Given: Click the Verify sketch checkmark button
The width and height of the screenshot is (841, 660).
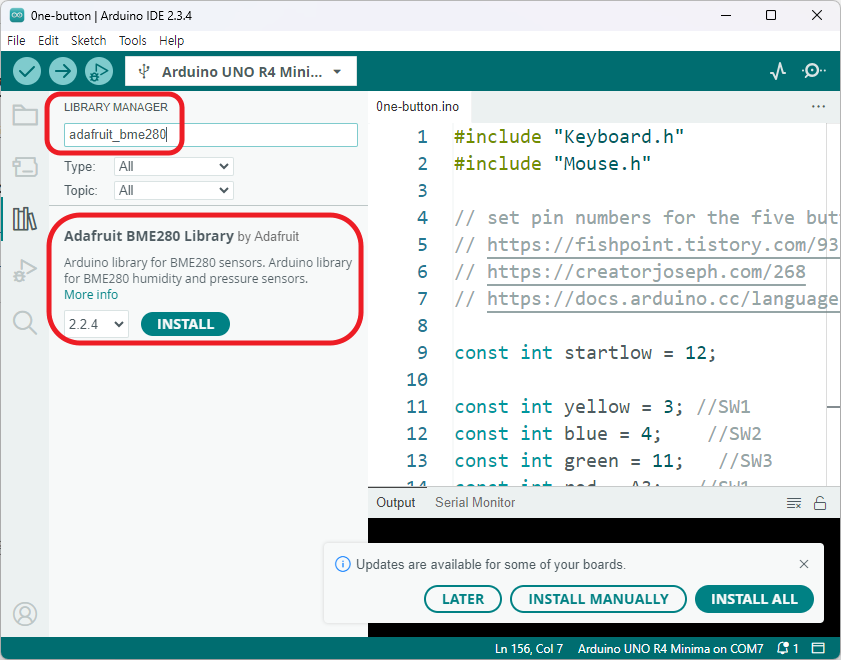Looking at the screenshot, I should click(27, 71).
